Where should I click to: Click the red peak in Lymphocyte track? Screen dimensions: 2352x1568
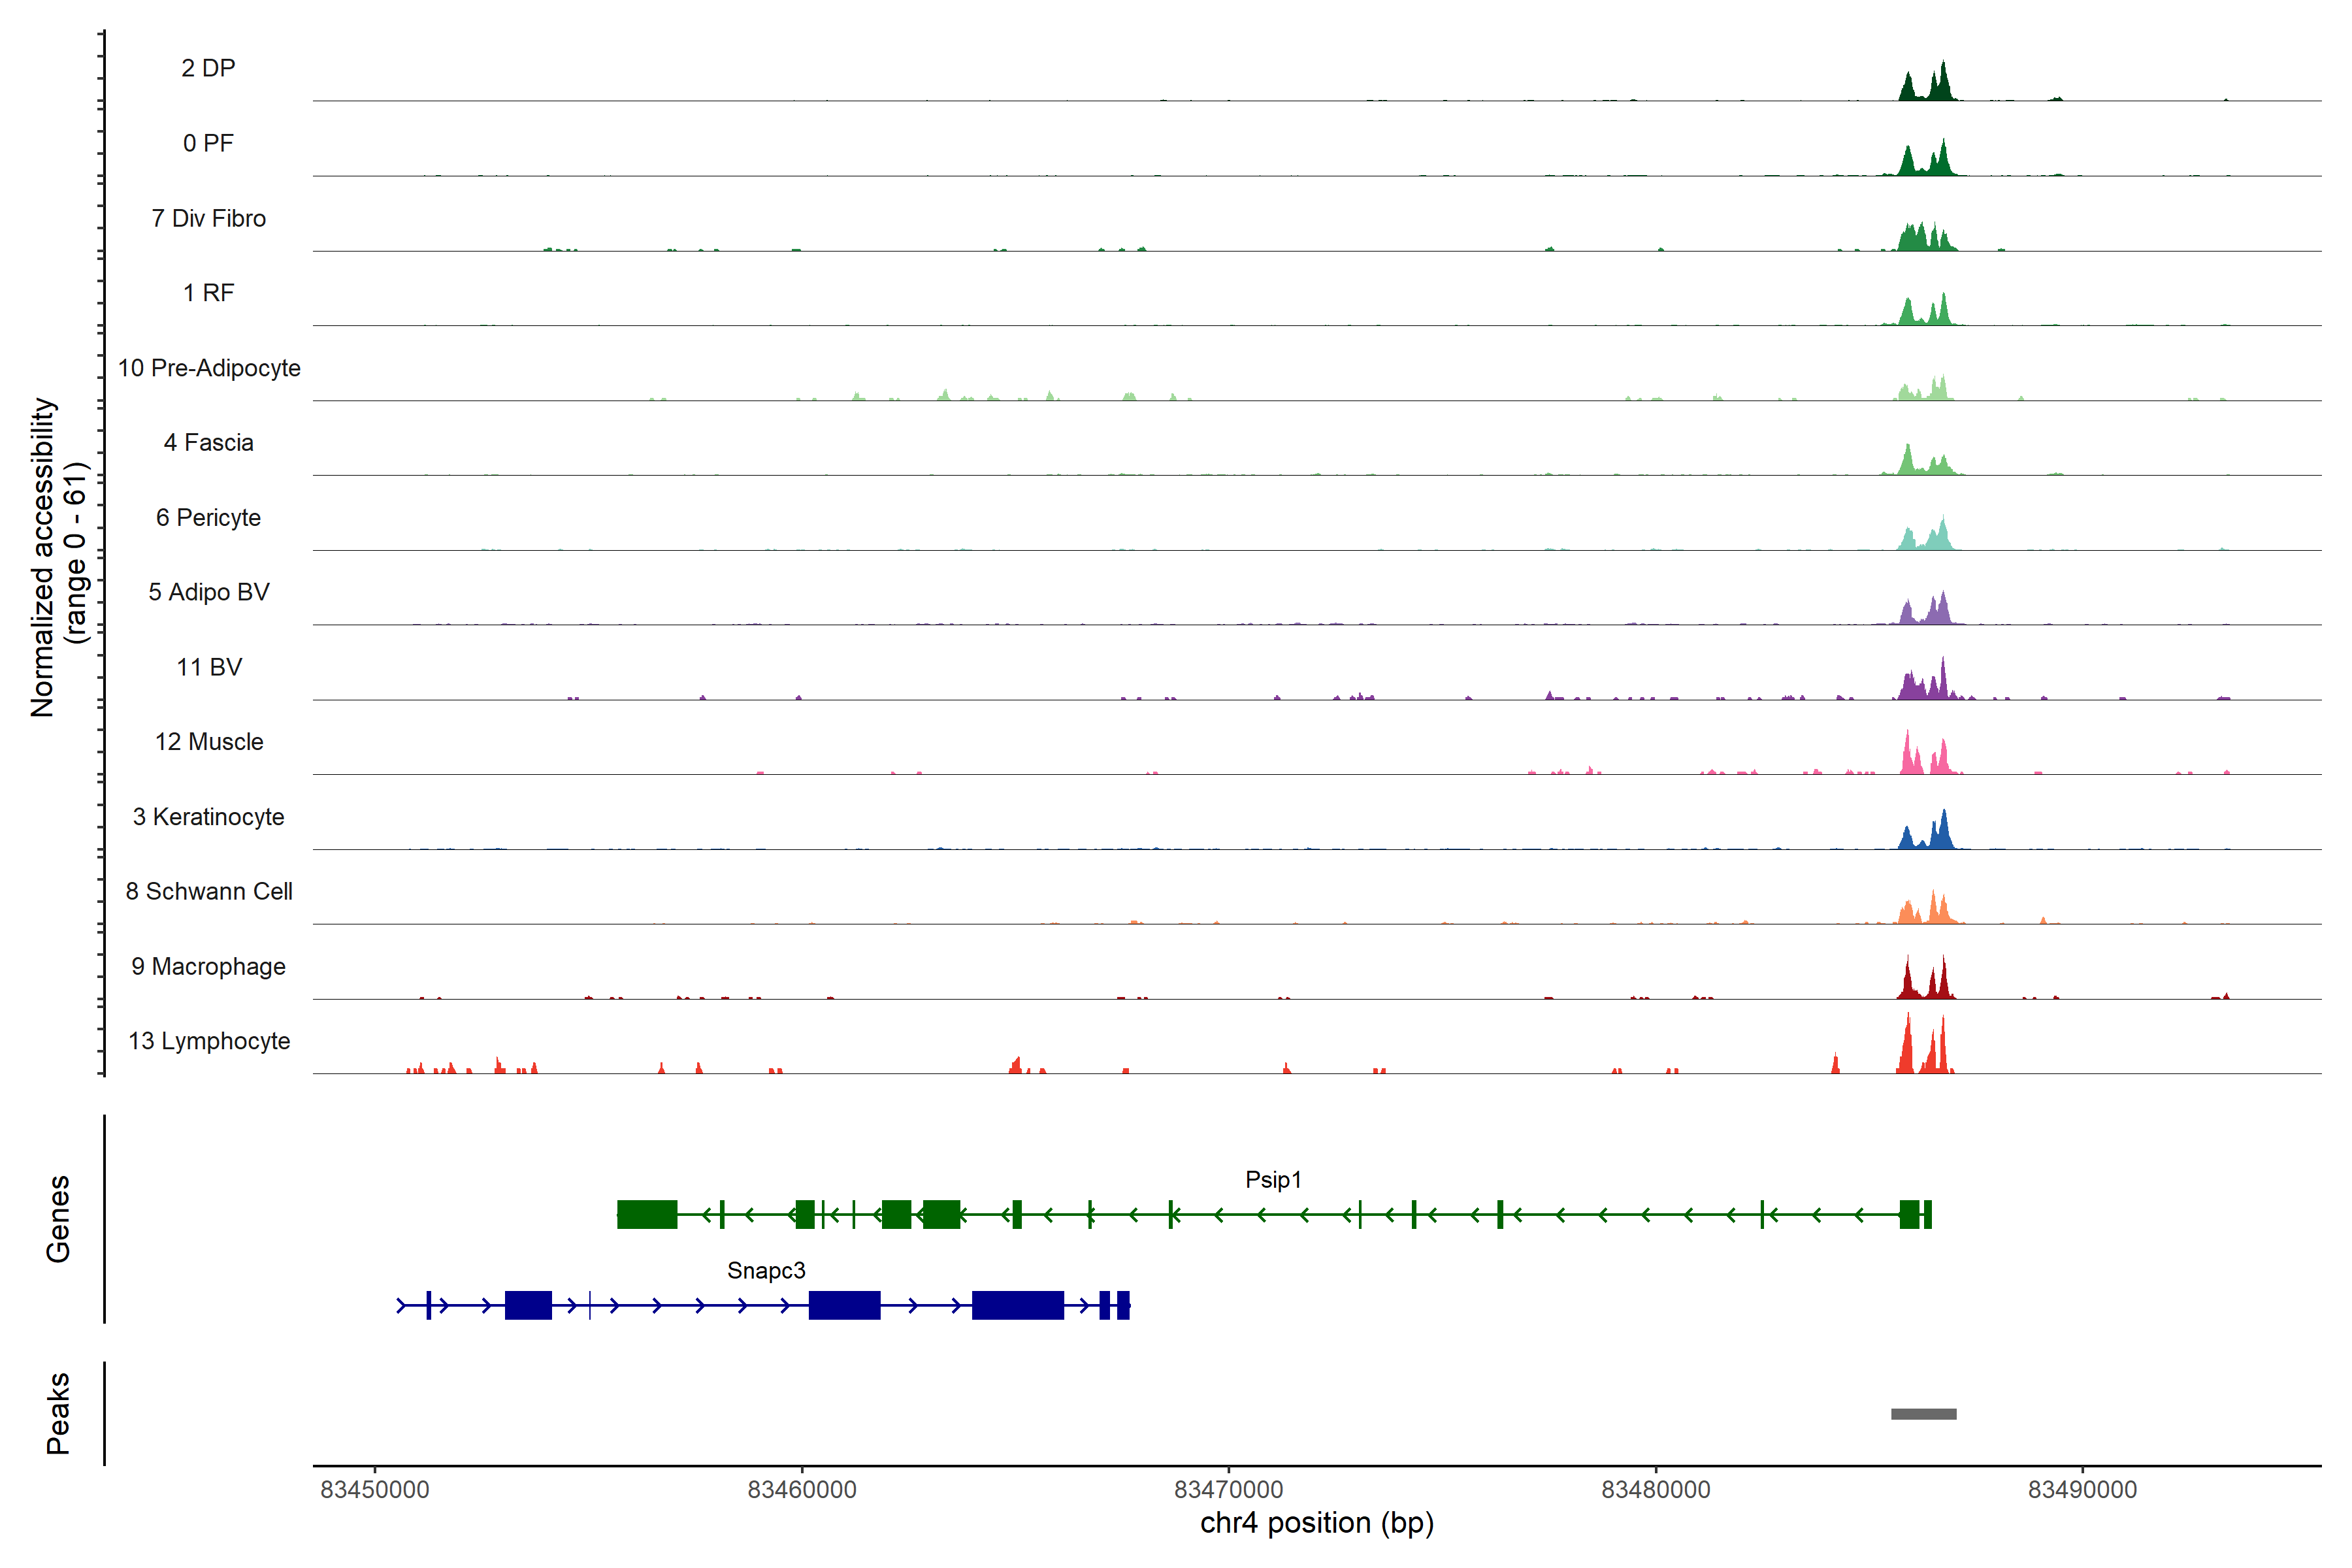pyautogui.click(x=1908, y=1050)
